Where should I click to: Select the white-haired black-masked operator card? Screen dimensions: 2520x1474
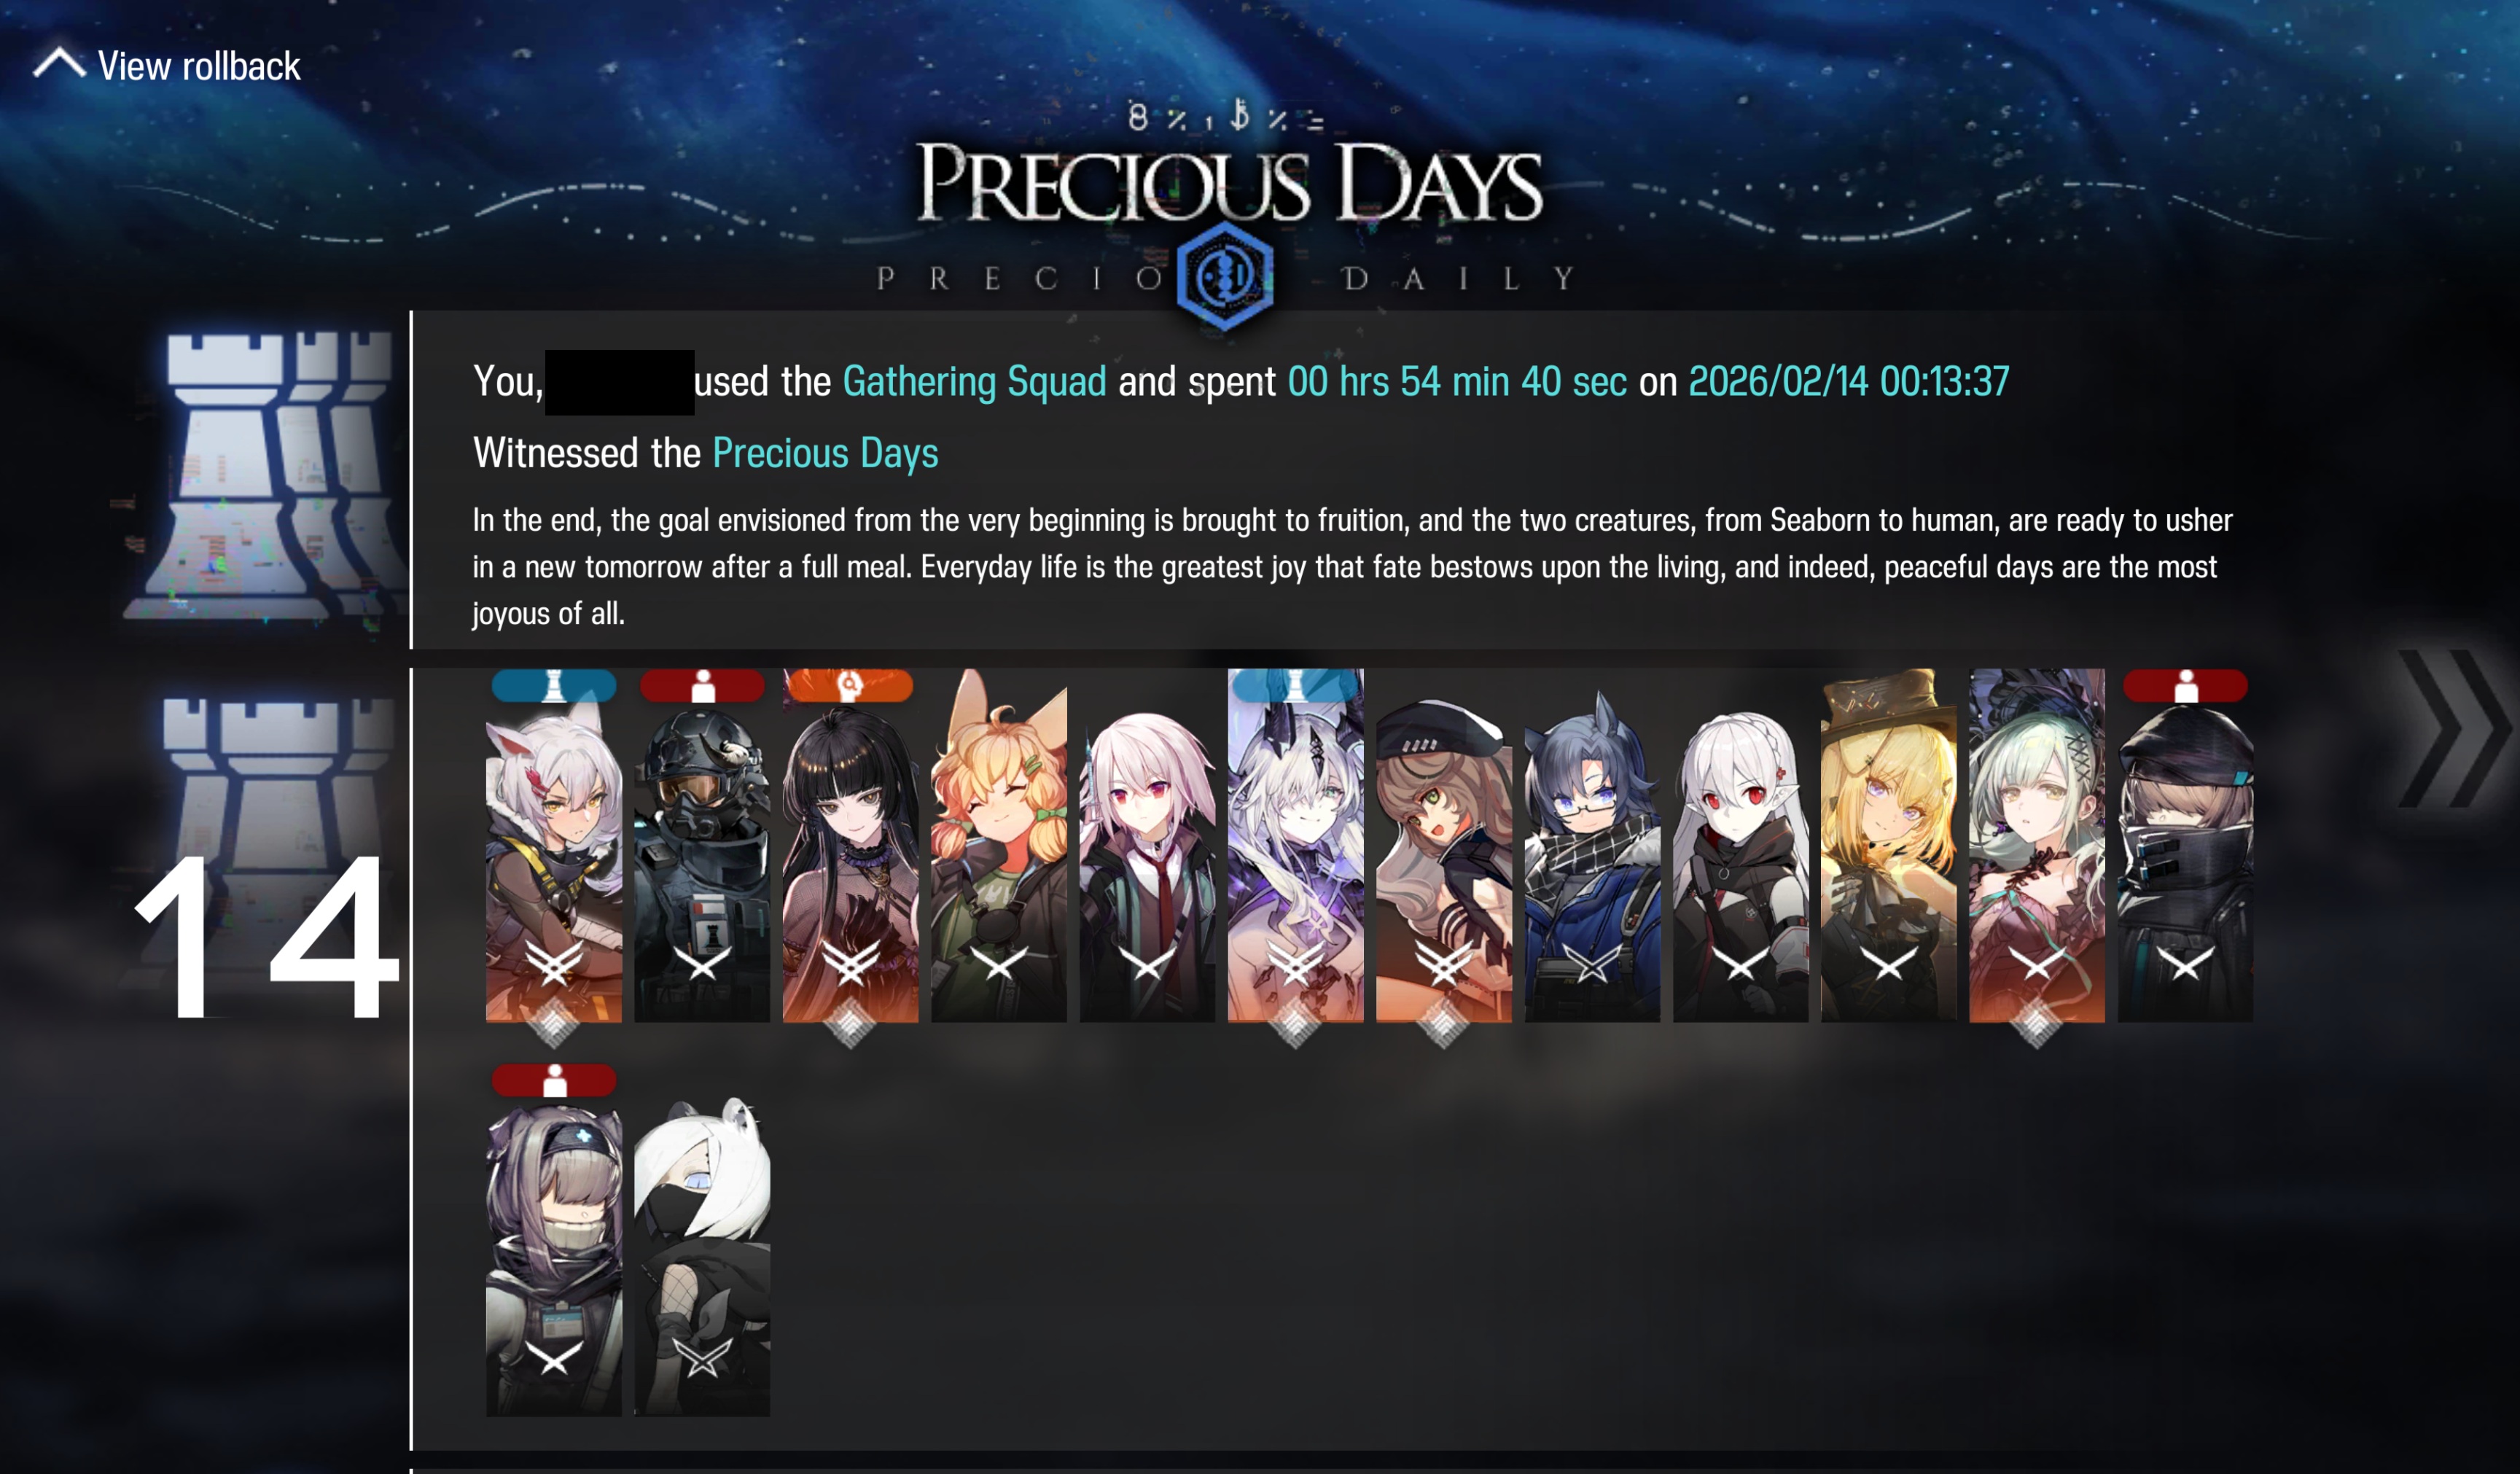[702, 1256]
